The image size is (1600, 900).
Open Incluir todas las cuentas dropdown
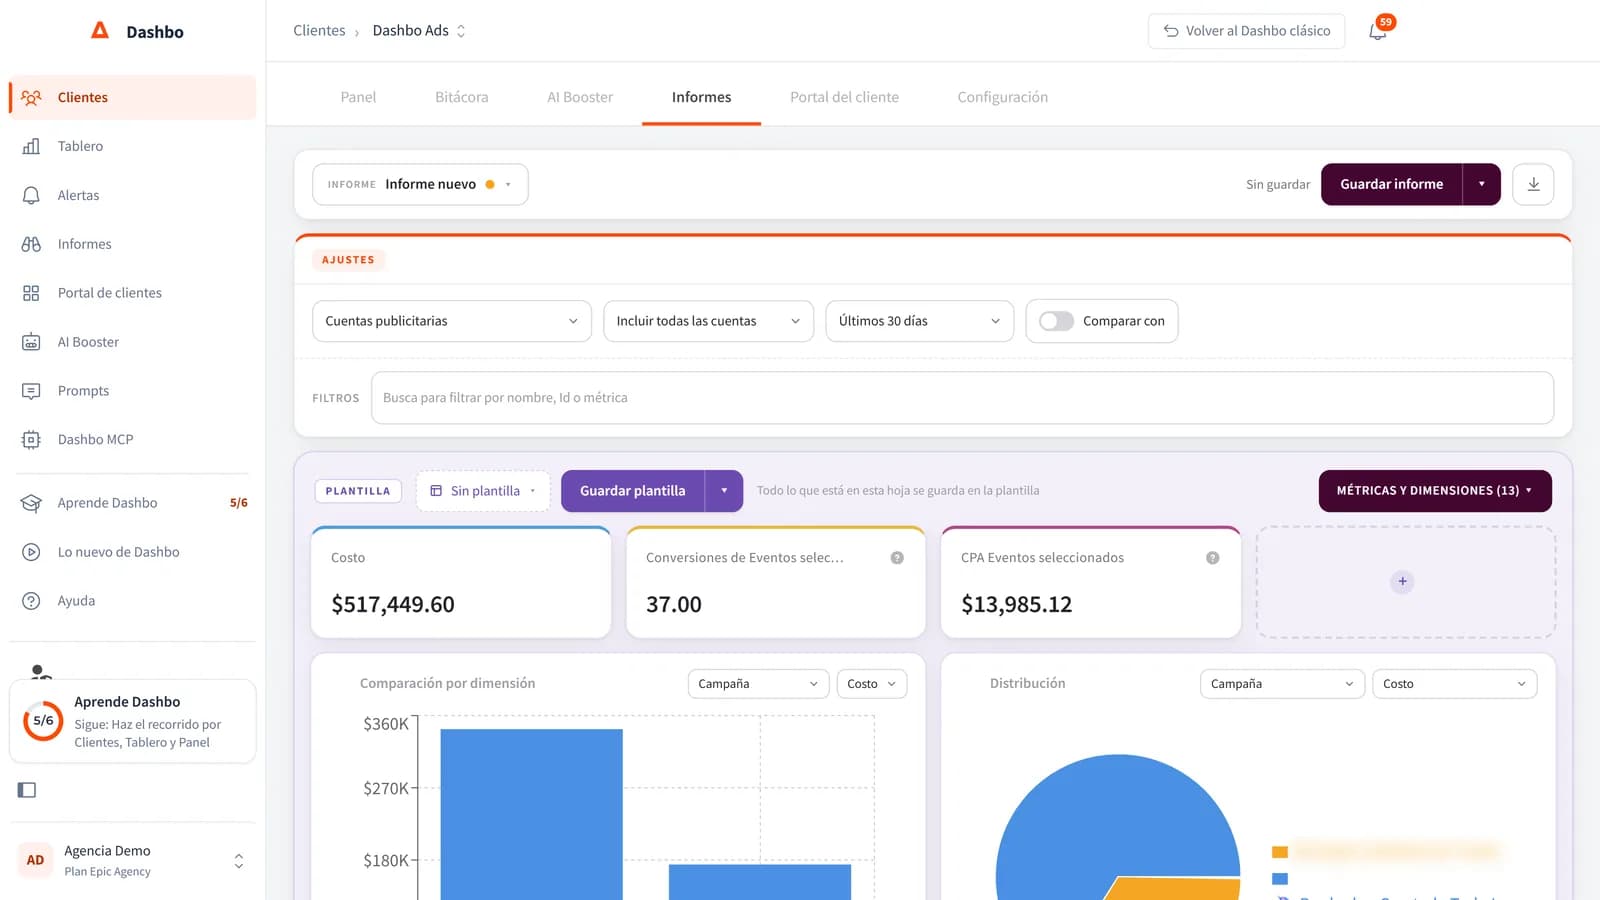pyautogui.click(x=709, y=321)
